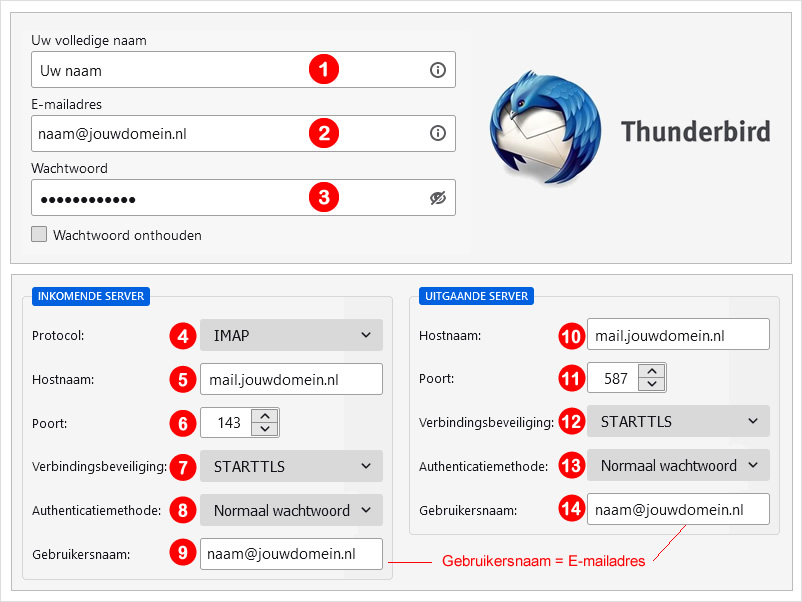
Task: Open incoming Authenticatiemethode dropdown
Action: 291,510
